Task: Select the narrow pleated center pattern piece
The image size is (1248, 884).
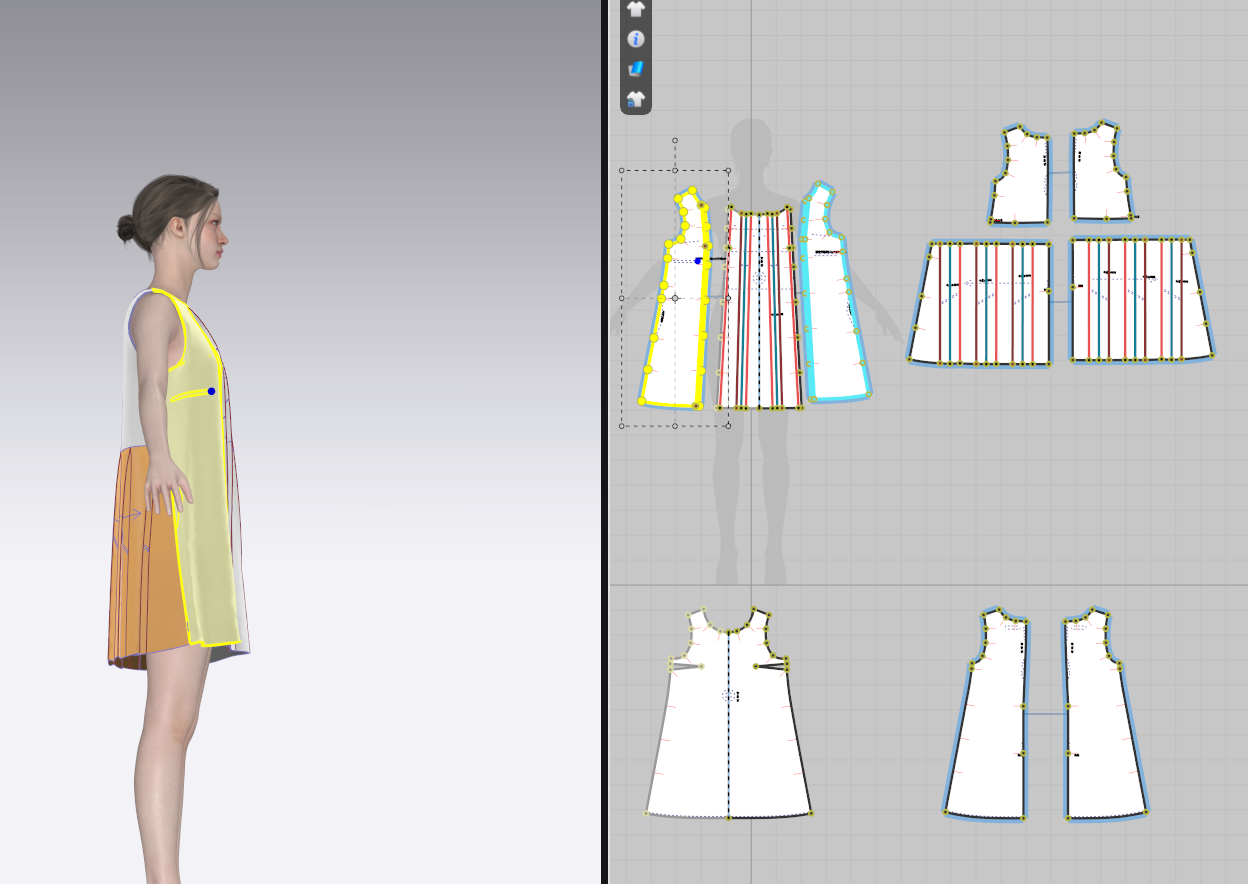Action: (762, 330)
